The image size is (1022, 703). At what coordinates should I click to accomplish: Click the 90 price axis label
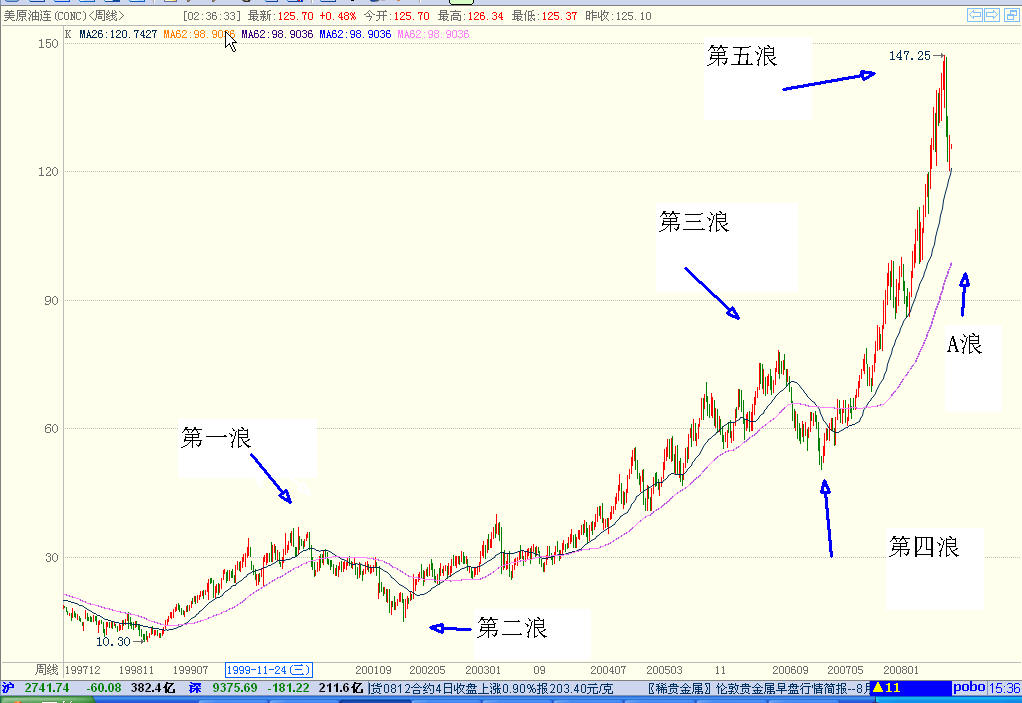[x=51, y=300]
